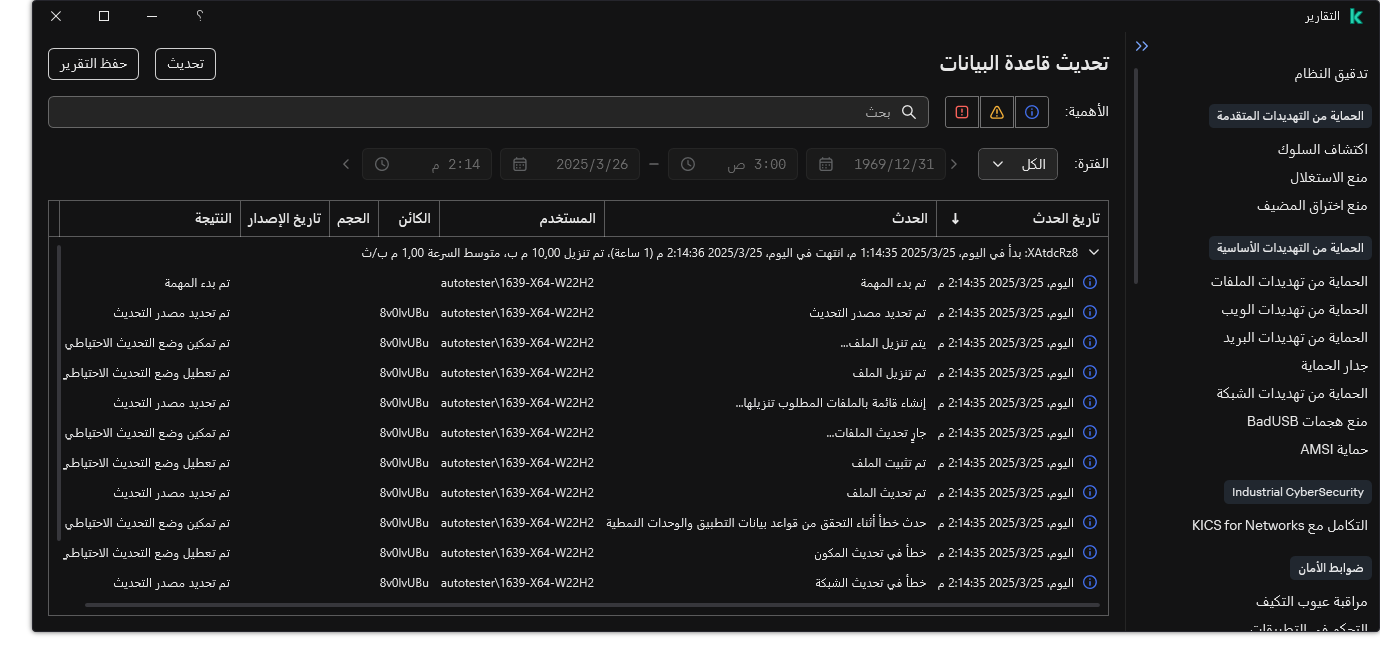This screenshot has height=664, width=1380.
Task: Click the calendar icon beside date 2025/3/26
Action: point(520,164)
